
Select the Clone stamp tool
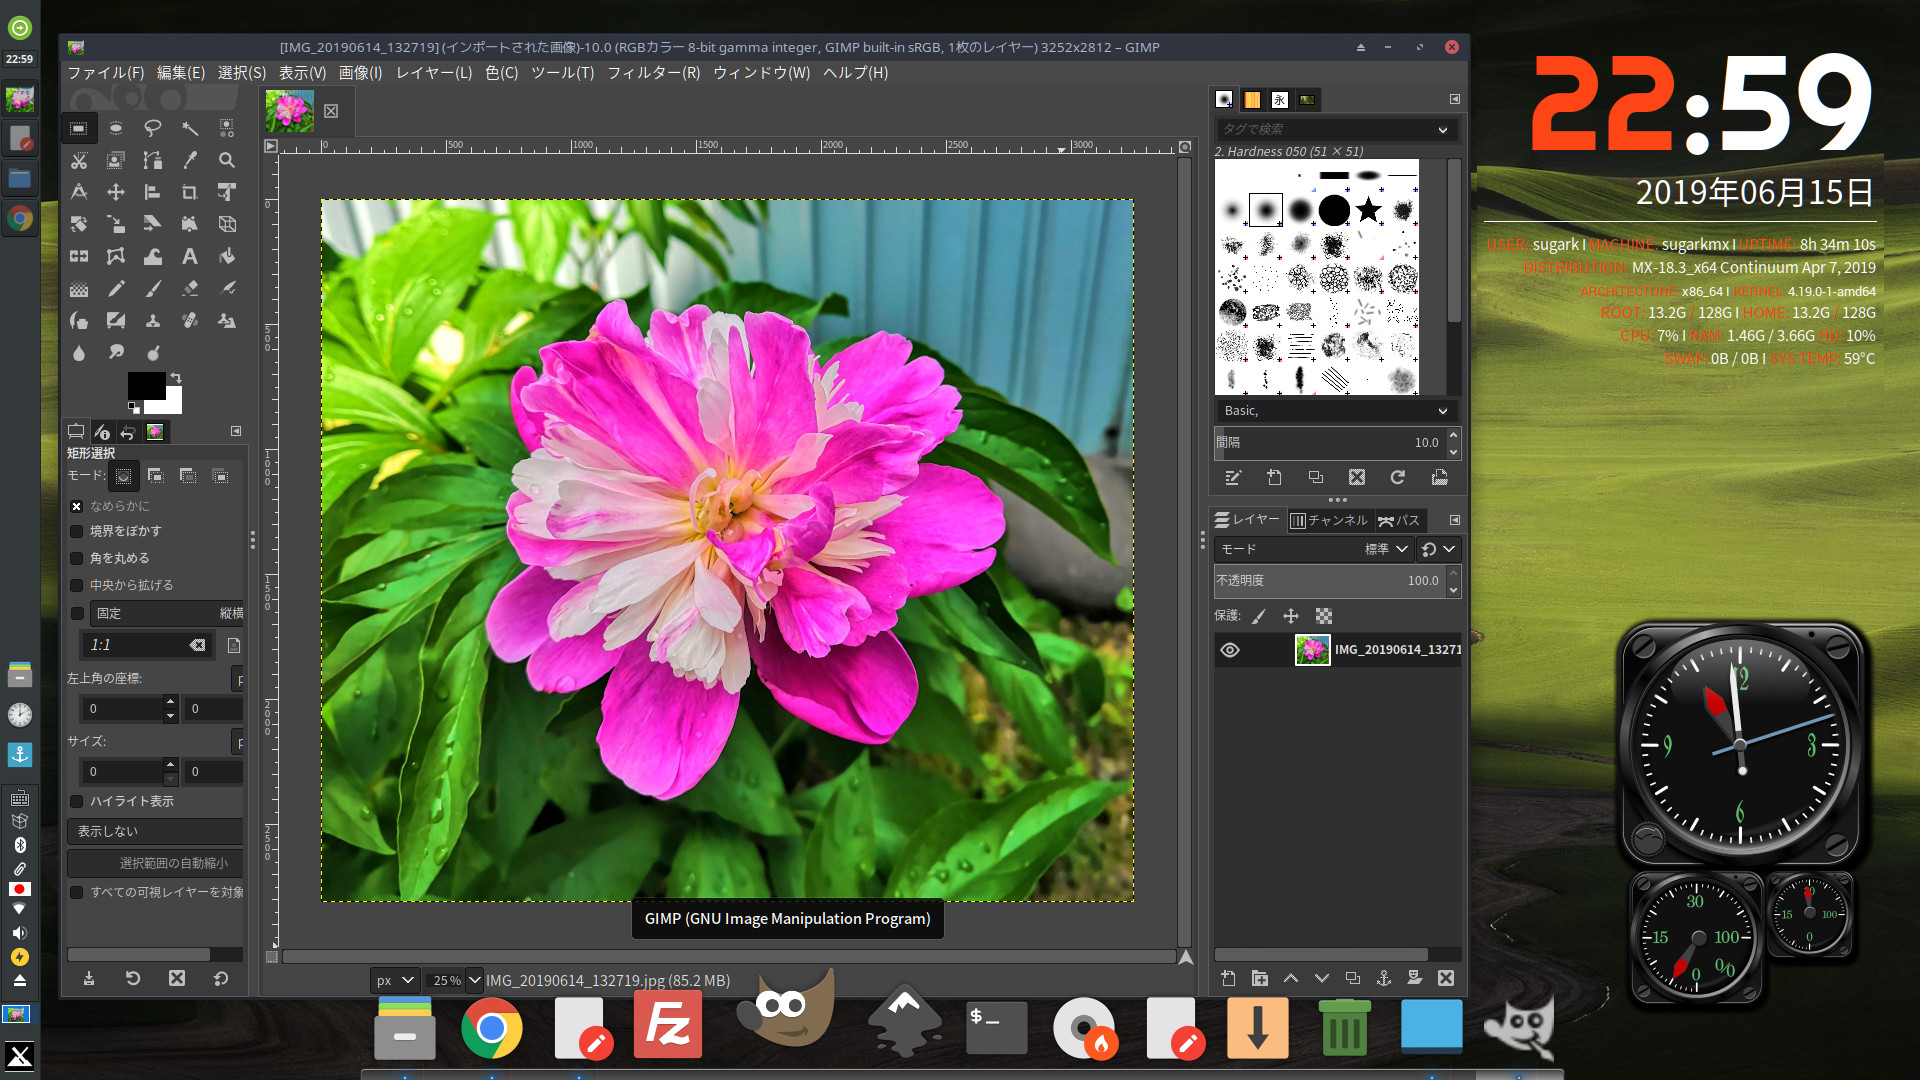tap(152, 320)
